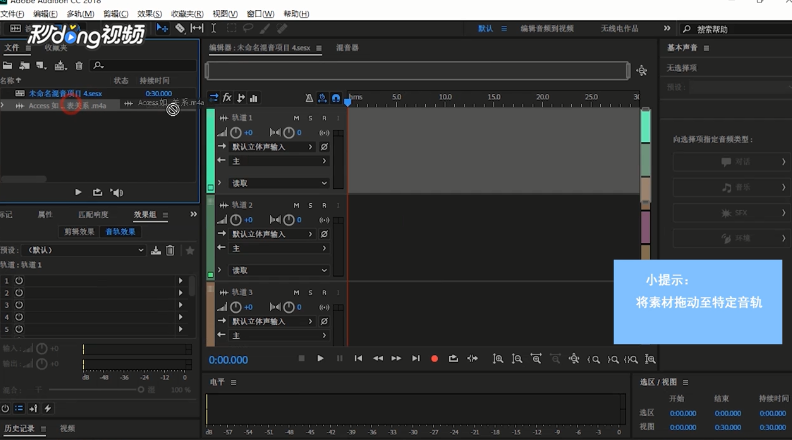Open effect slot 1 arrow menu
This screenshot has width=792, height=440.
point(180,280)
